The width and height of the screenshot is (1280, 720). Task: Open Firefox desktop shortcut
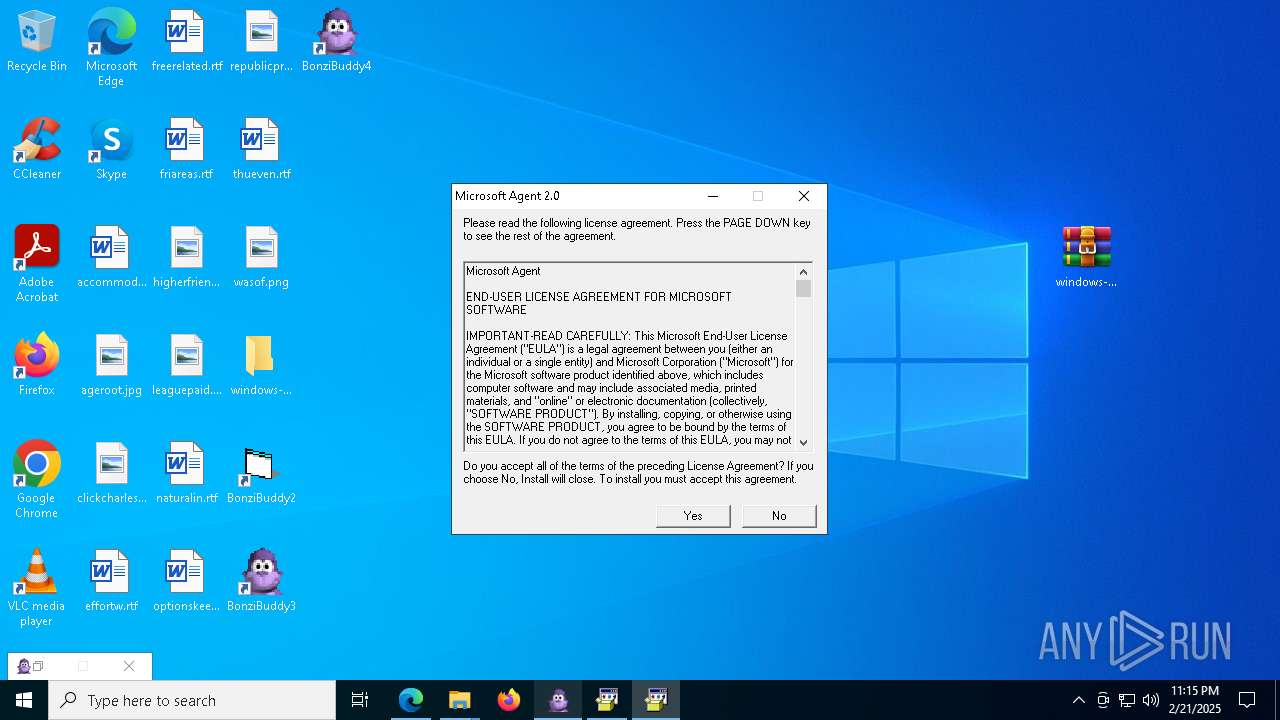coord(37,365)
